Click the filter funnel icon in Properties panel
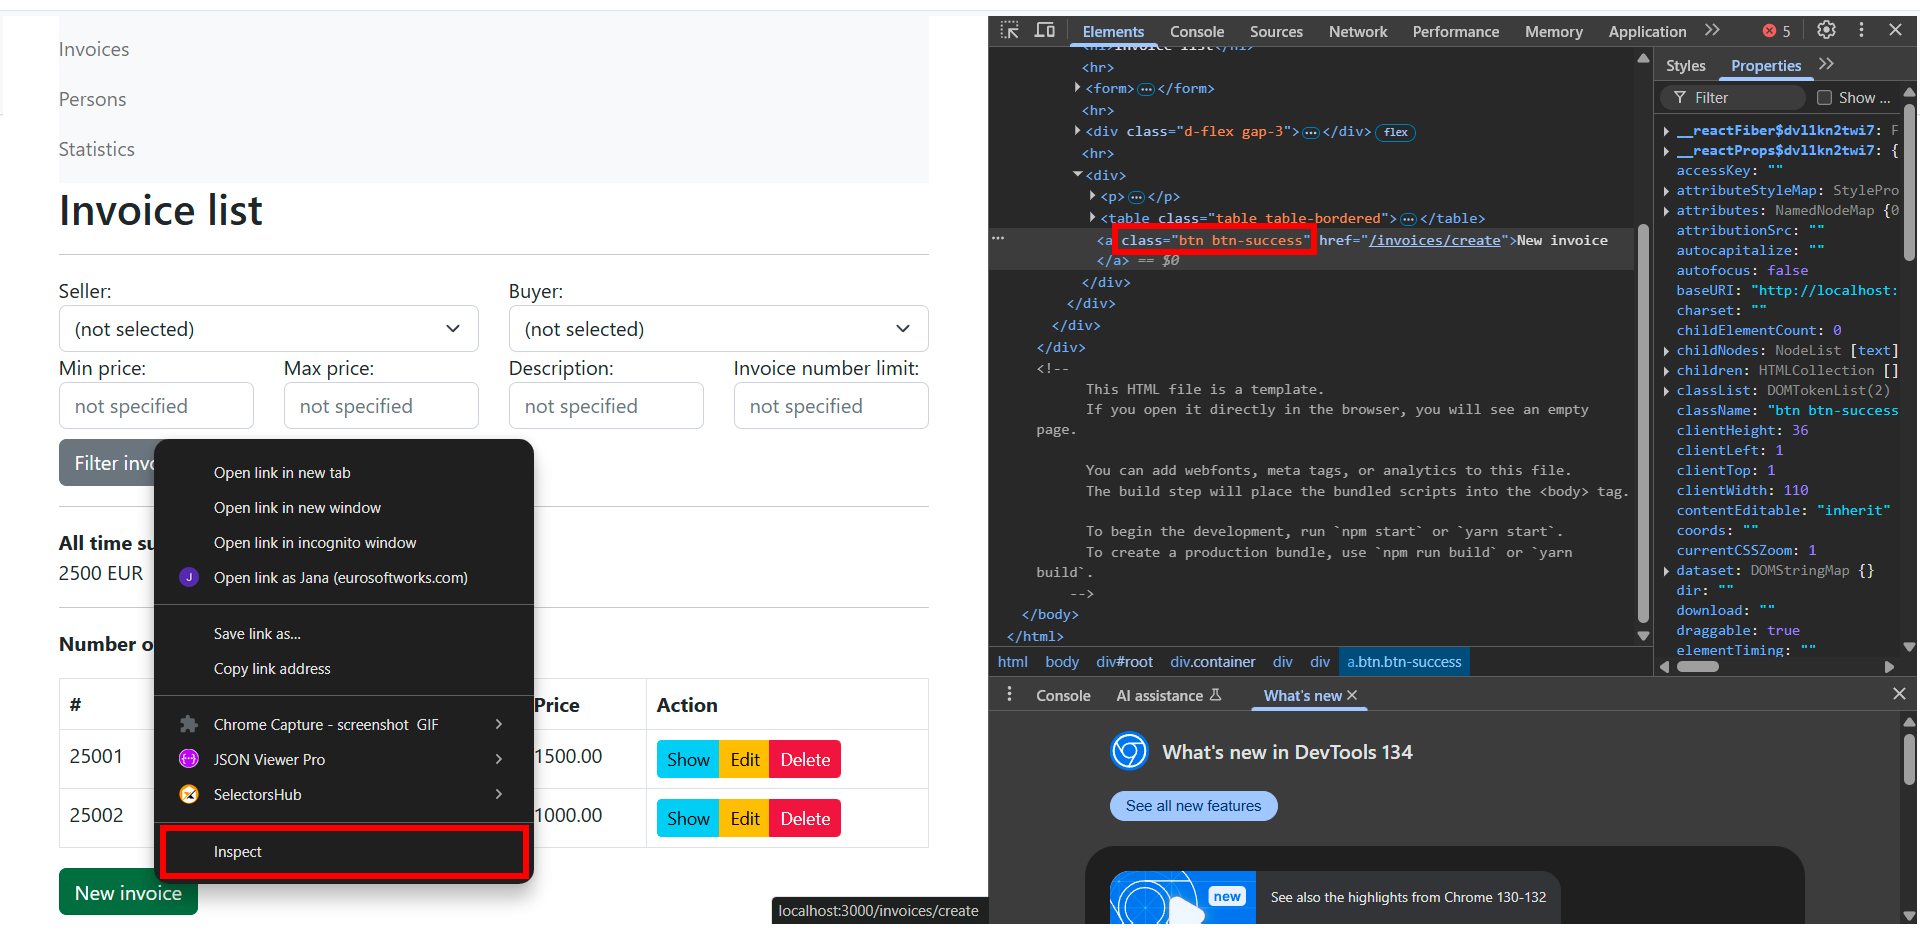1920x939 pixels. 1679,97
